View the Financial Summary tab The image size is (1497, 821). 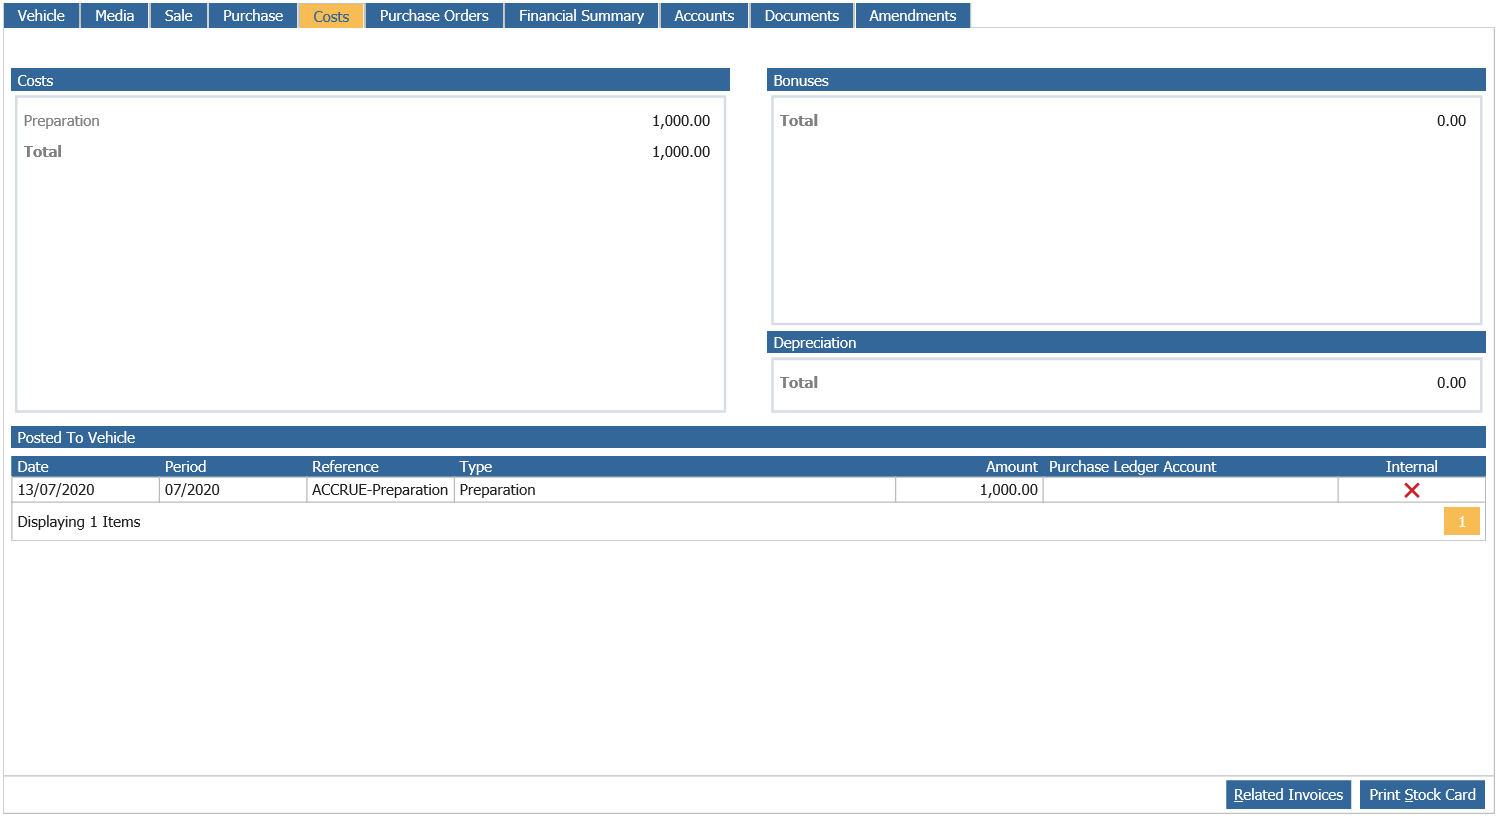click(581, 16)
